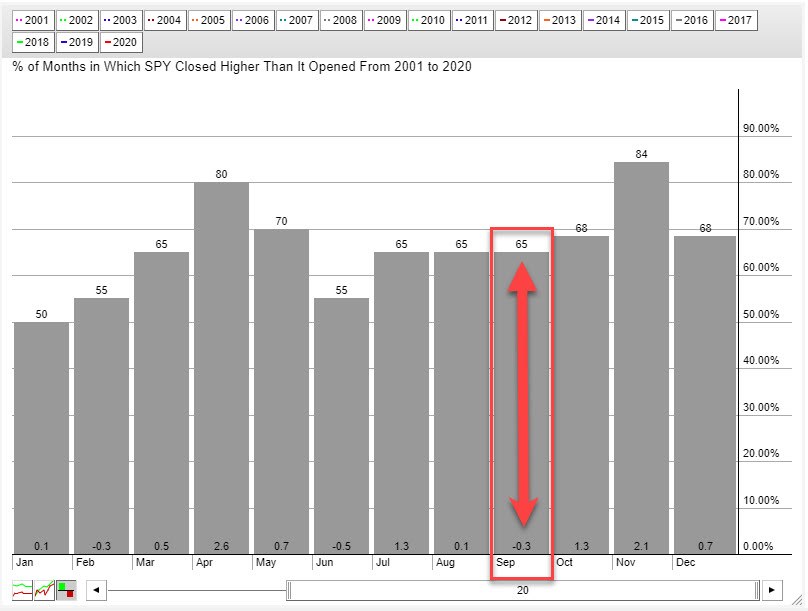Toggle the 2002 year series button
Image resolution: width=808 pixels, height=611 pixels.
[x=77, y=20]
